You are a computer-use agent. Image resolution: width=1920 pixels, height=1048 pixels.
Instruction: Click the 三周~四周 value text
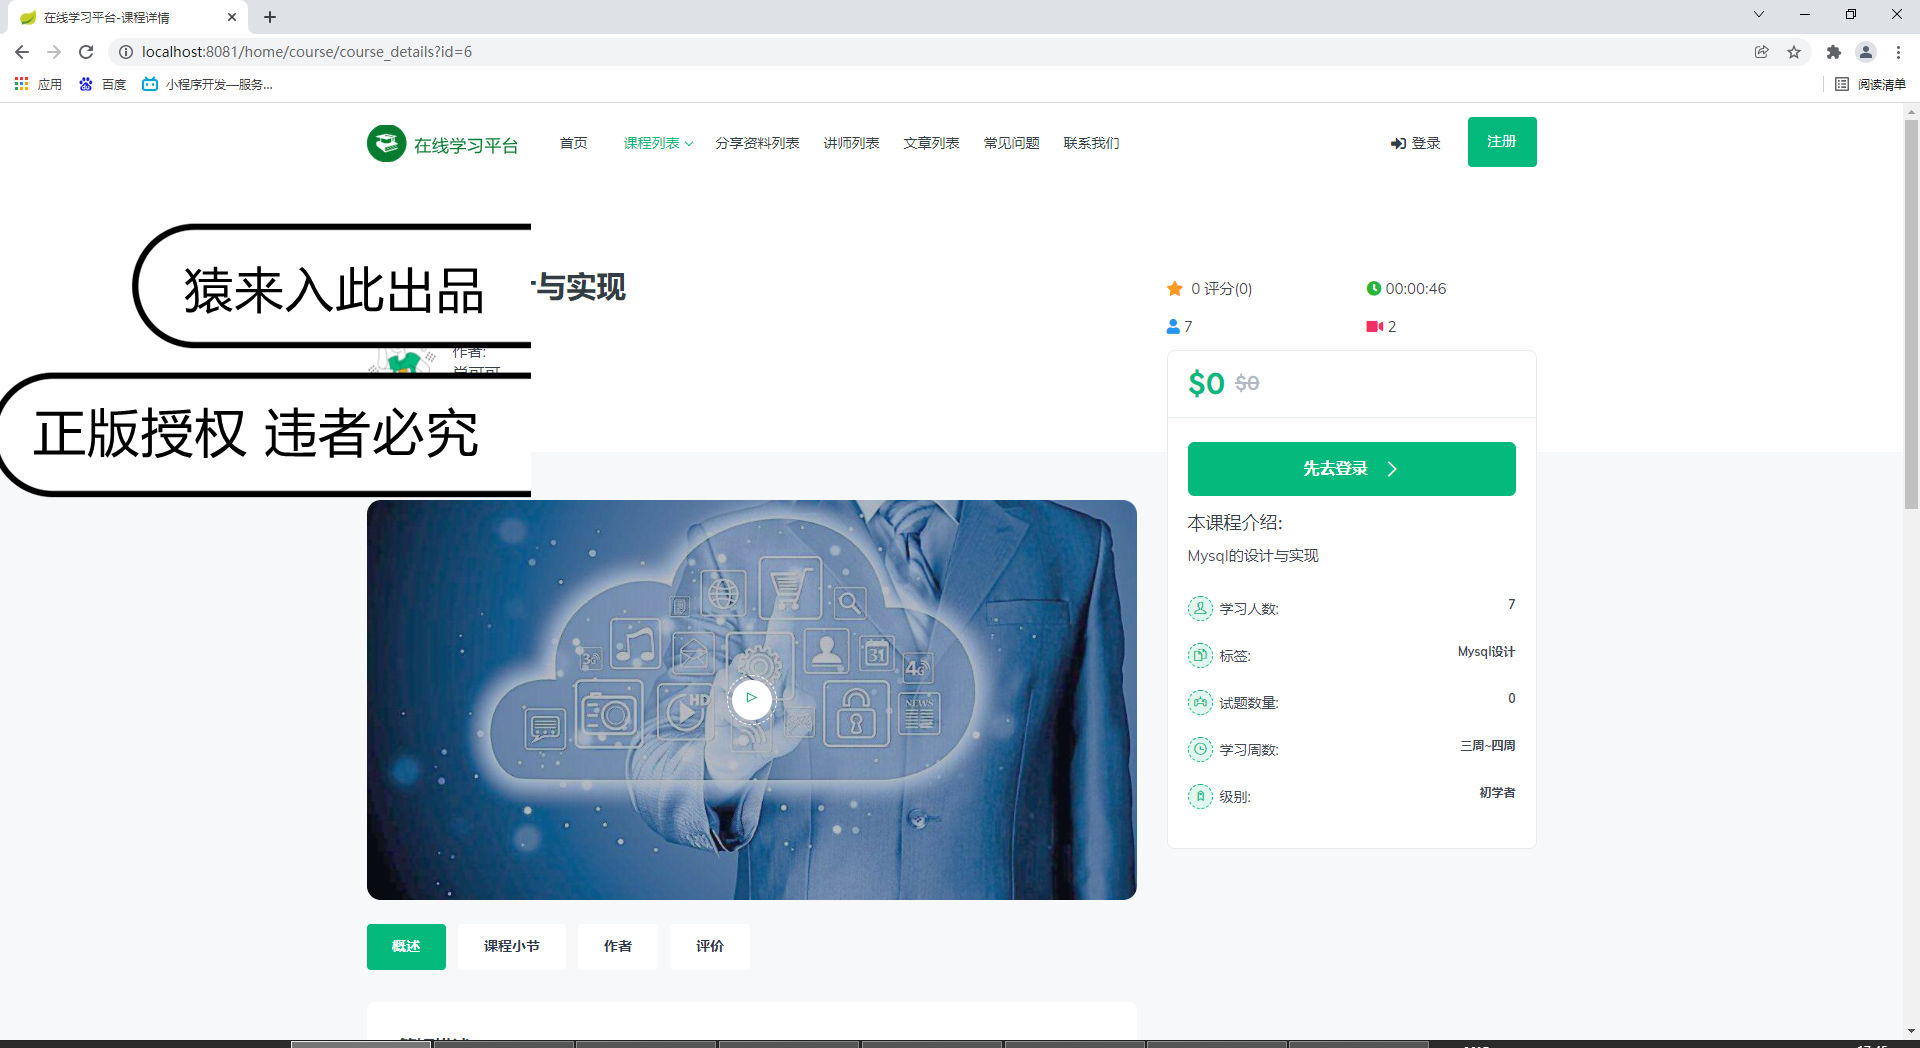pyautogui.click(x=1487, y=746)
